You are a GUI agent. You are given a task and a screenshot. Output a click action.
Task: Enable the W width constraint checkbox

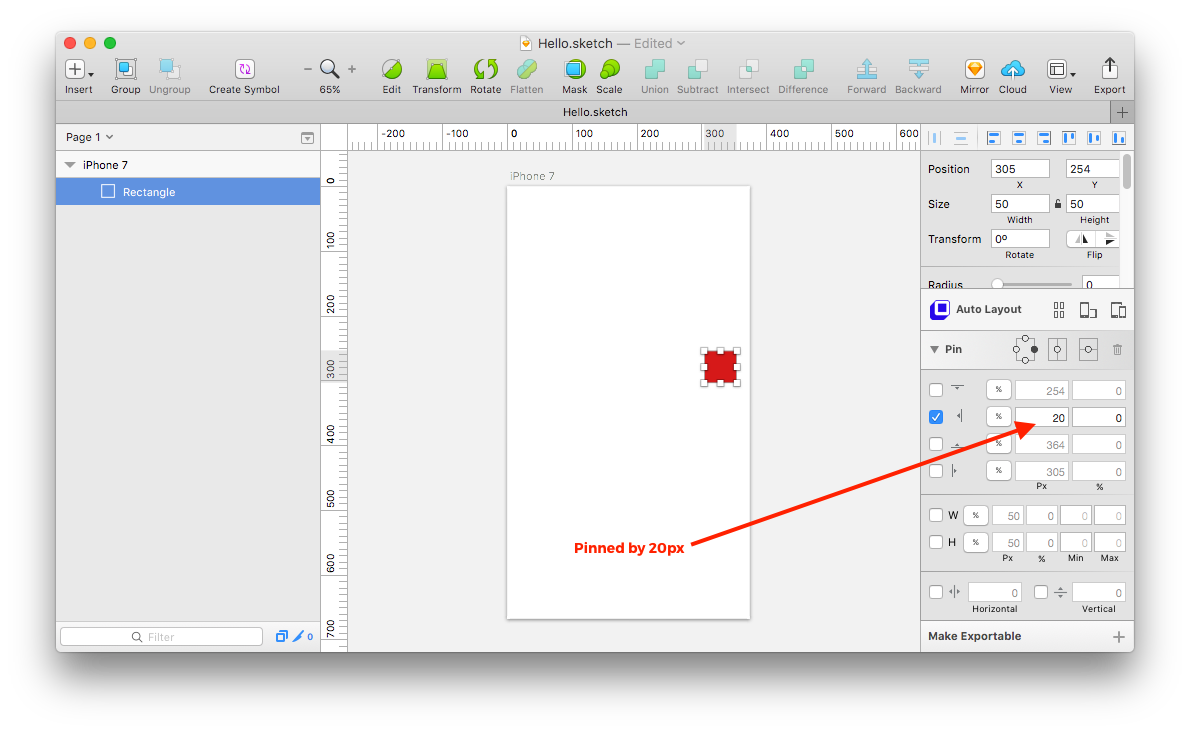(x=936, y=515)
